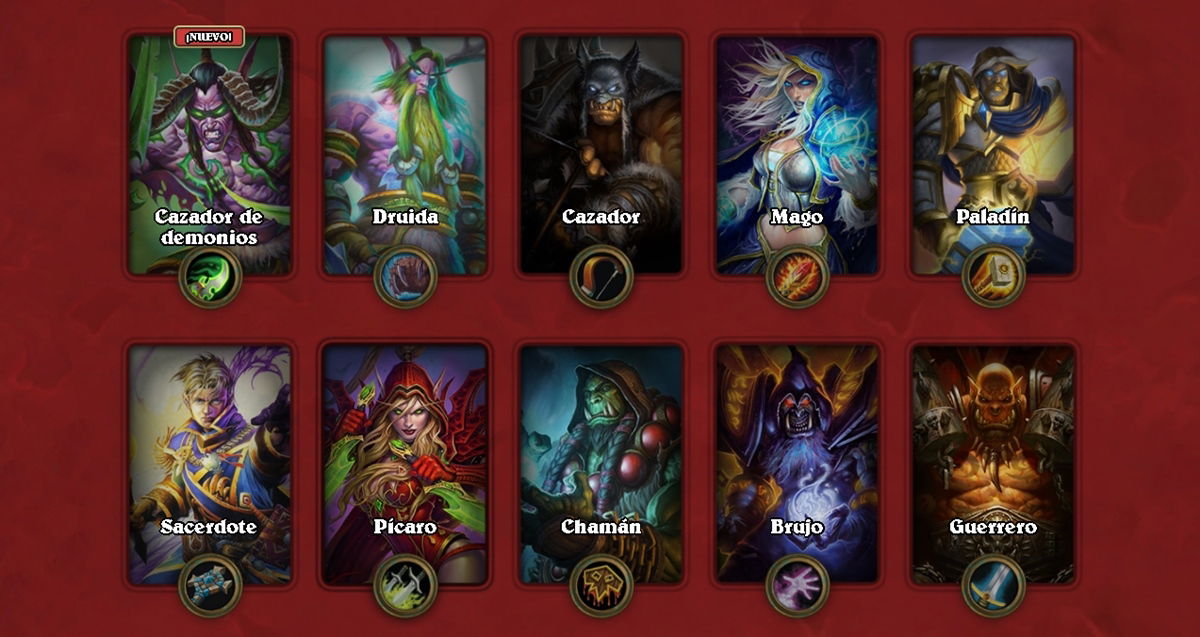The width and height of the screenshot is (1200, 637).
Task: Click the Chamán class name label
Action: click(x=601, y=526)
